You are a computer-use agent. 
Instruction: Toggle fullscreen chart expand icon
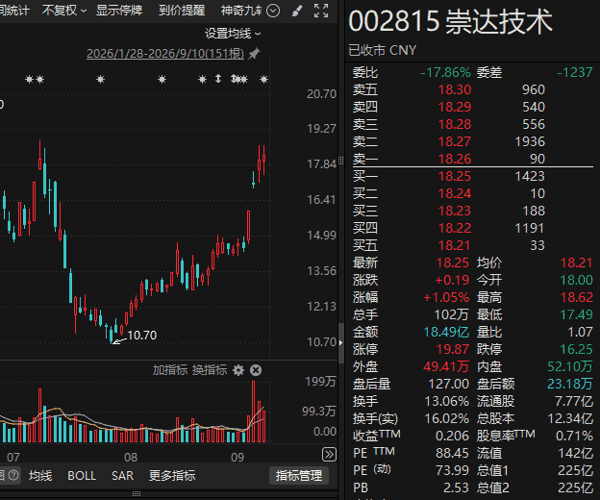(321, 11)
